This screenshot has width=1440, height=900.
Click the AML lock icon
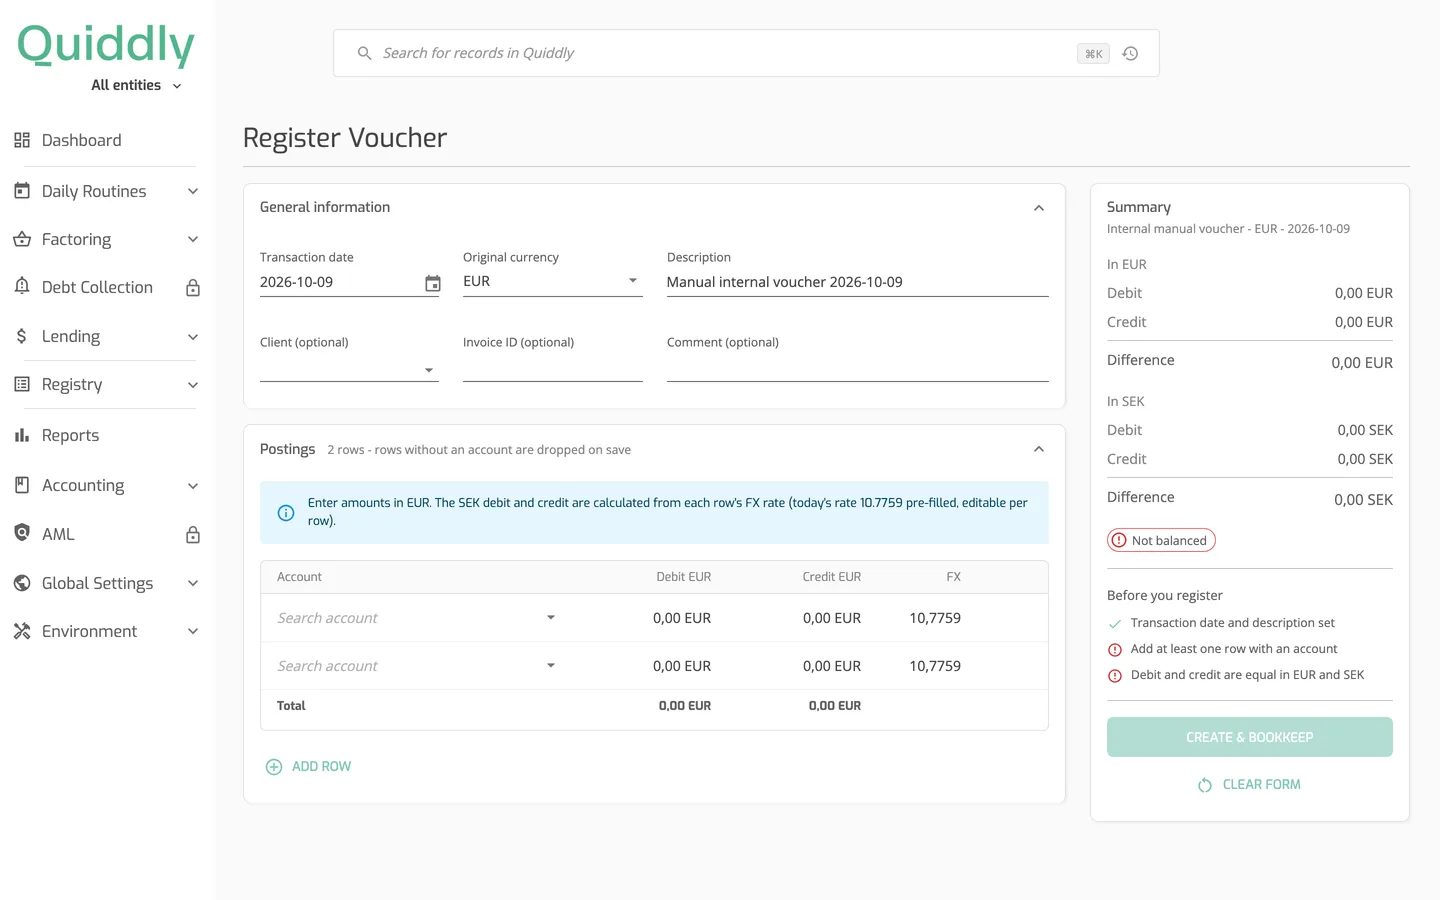(193, 535)
